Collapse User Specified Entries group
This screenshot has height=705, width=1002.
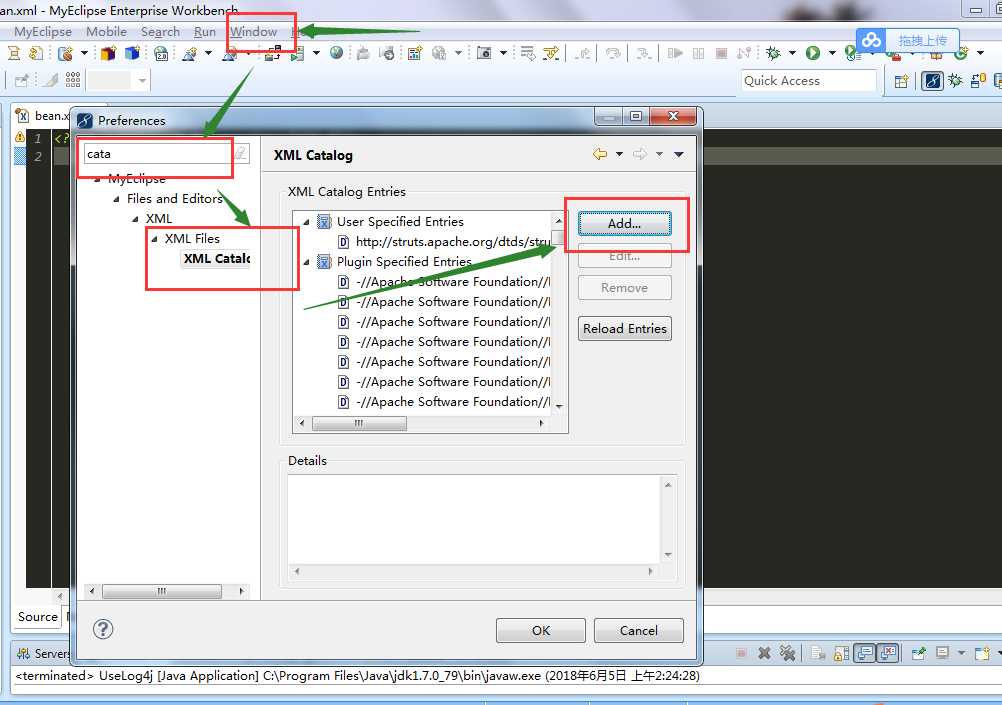[x=307, y=222]
